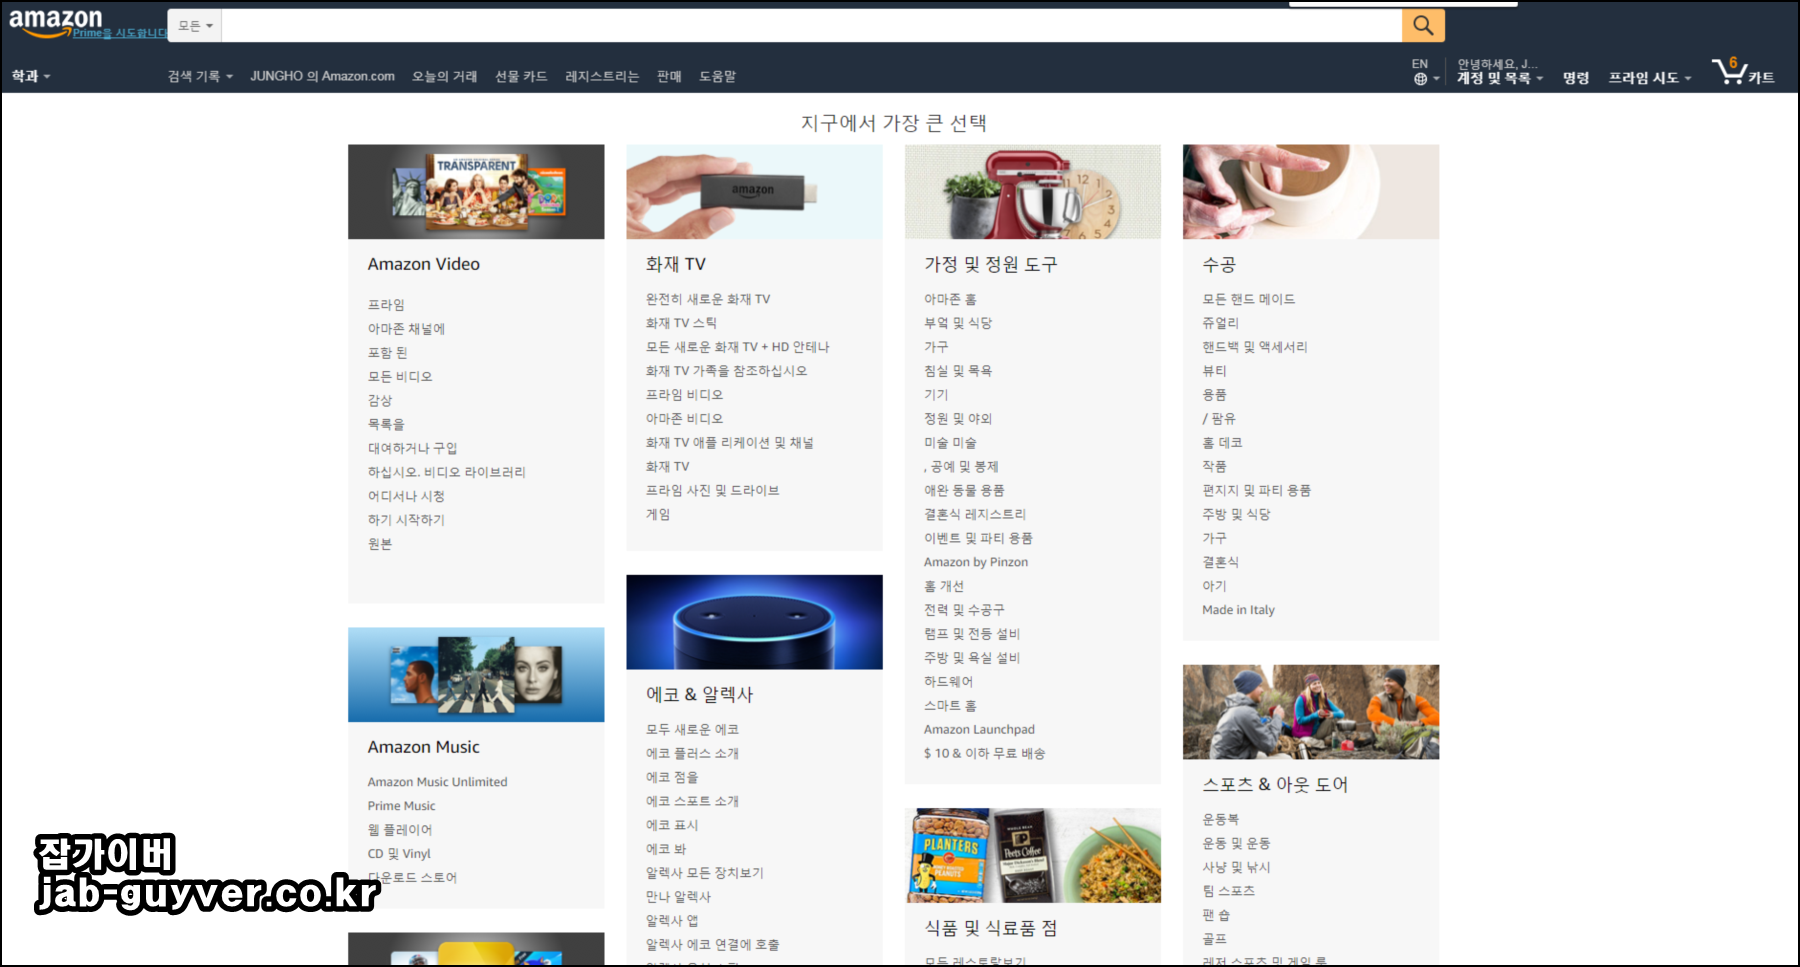Screen dimensions: 1800x967
Task: Select 아마존 채널에 under Amazon Video
Action: coord(406,329)
